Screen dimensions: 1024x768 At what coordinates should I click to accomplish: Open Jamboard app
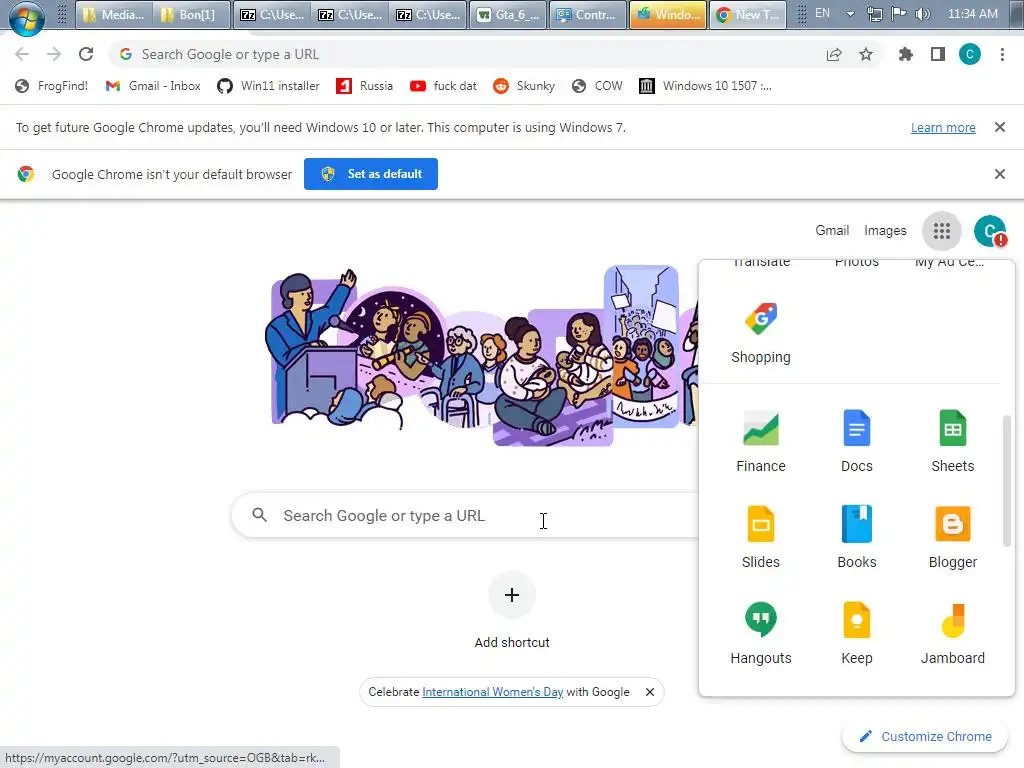(x=953, y=633)
